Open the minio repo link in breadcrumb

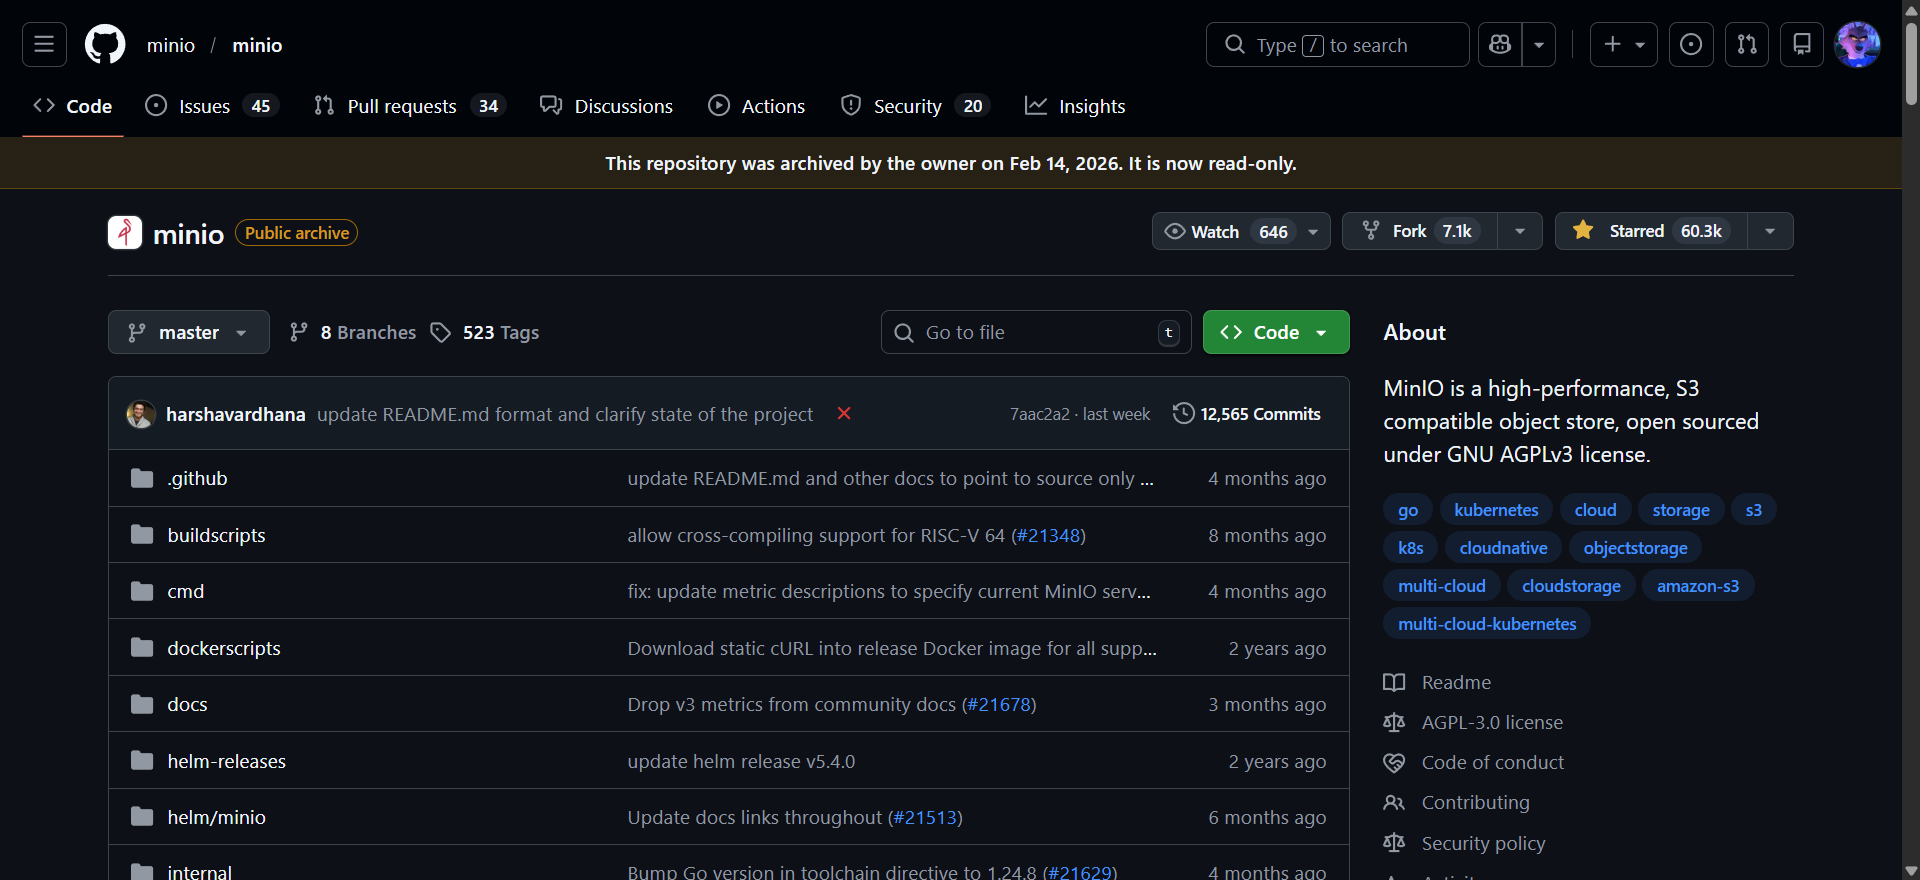coord(257,45)
